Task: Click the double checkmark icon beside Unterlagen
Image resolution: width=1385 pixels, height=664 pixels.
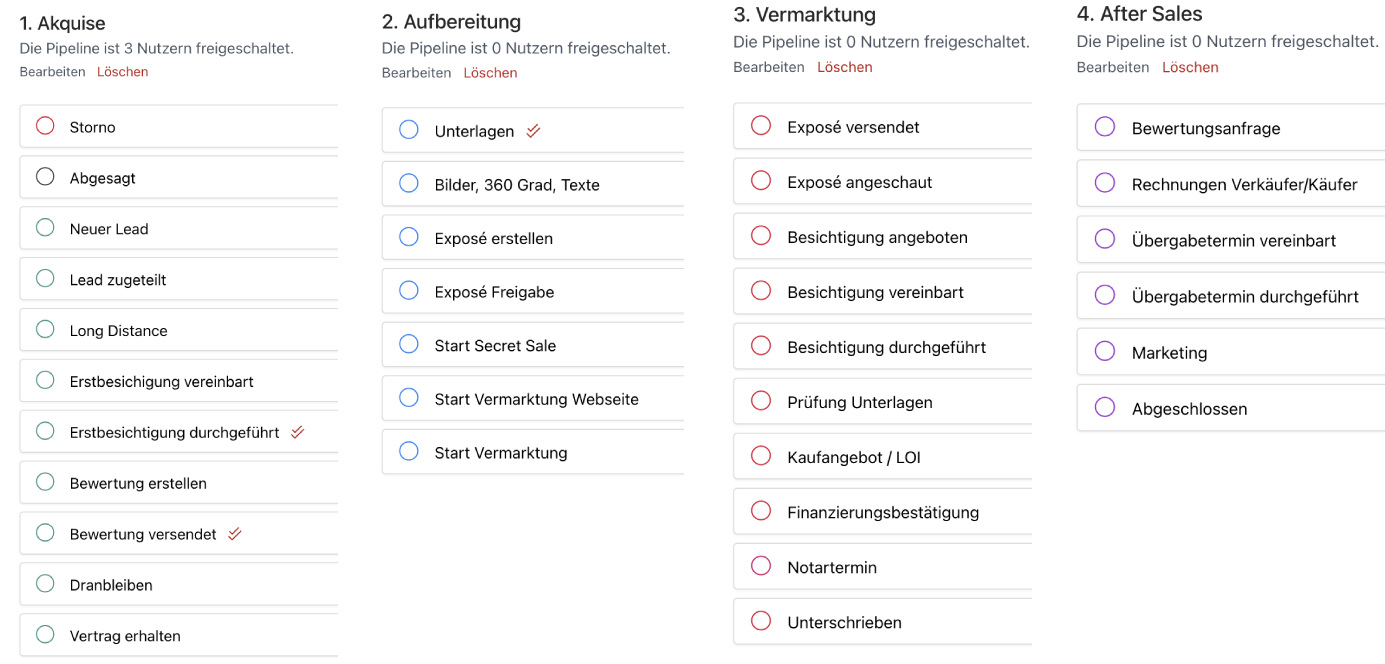Action: click(x=533, y=131)
